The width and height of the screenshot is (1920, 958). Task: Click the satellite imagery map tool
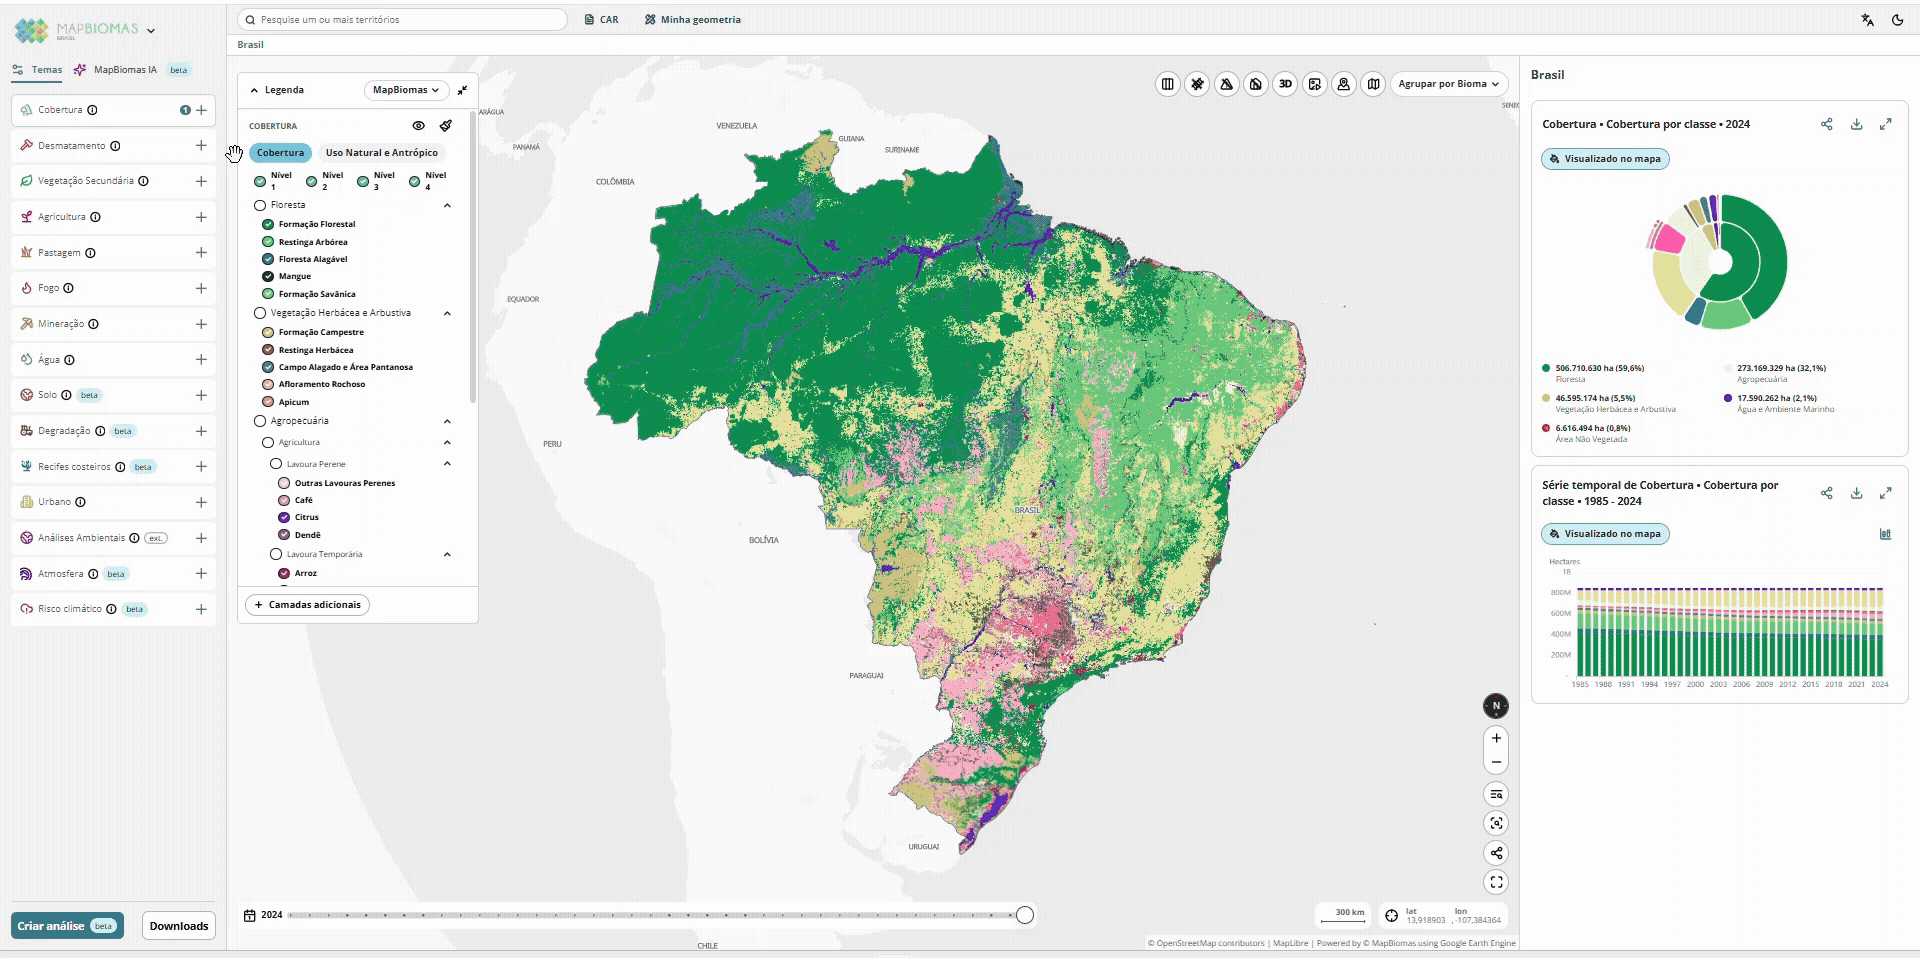[x=1197, y=84]
